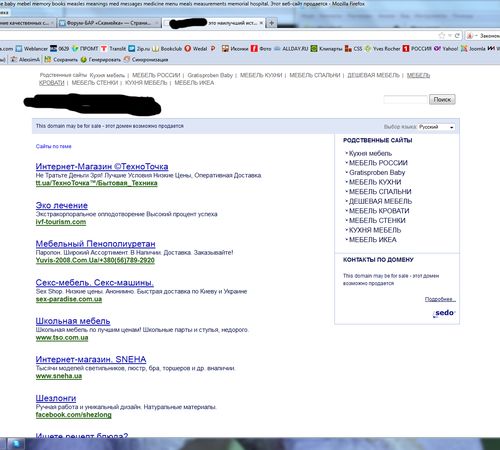Switch to the leftmost качественных tab
The height and width of the screenshot is (450, 500).
coord(28,23)
